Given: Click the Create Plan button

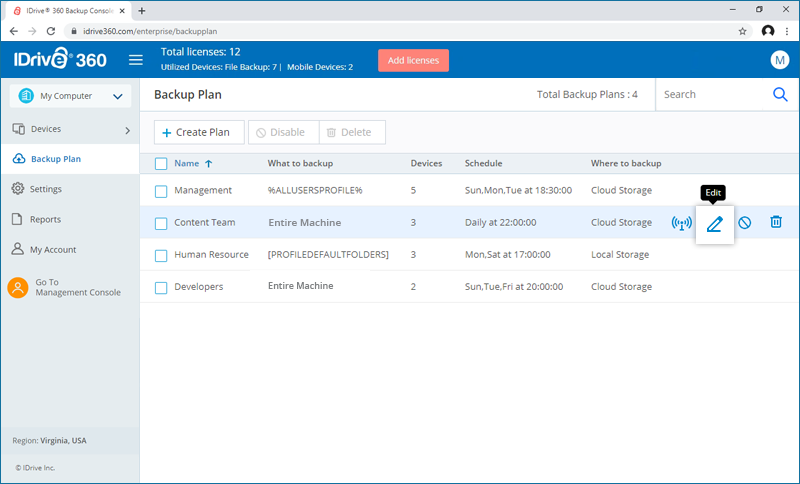Looking at the screenshot, I should [199, 132].
